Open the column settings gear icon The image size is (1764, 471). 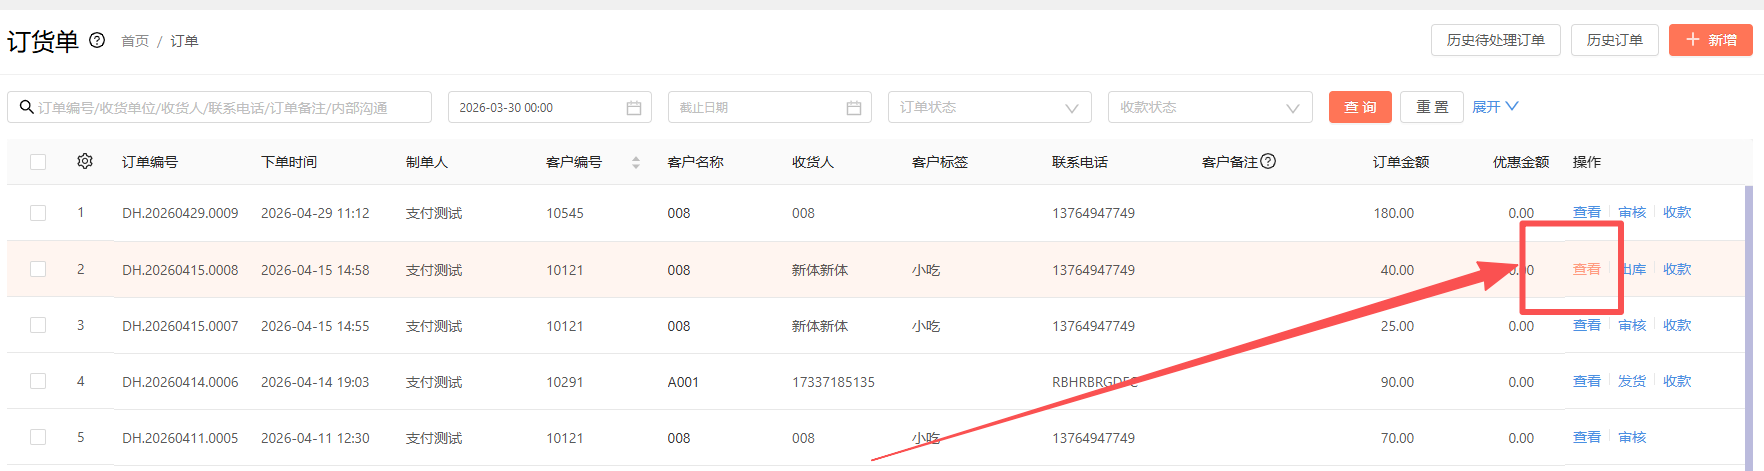tap(85, 161)
